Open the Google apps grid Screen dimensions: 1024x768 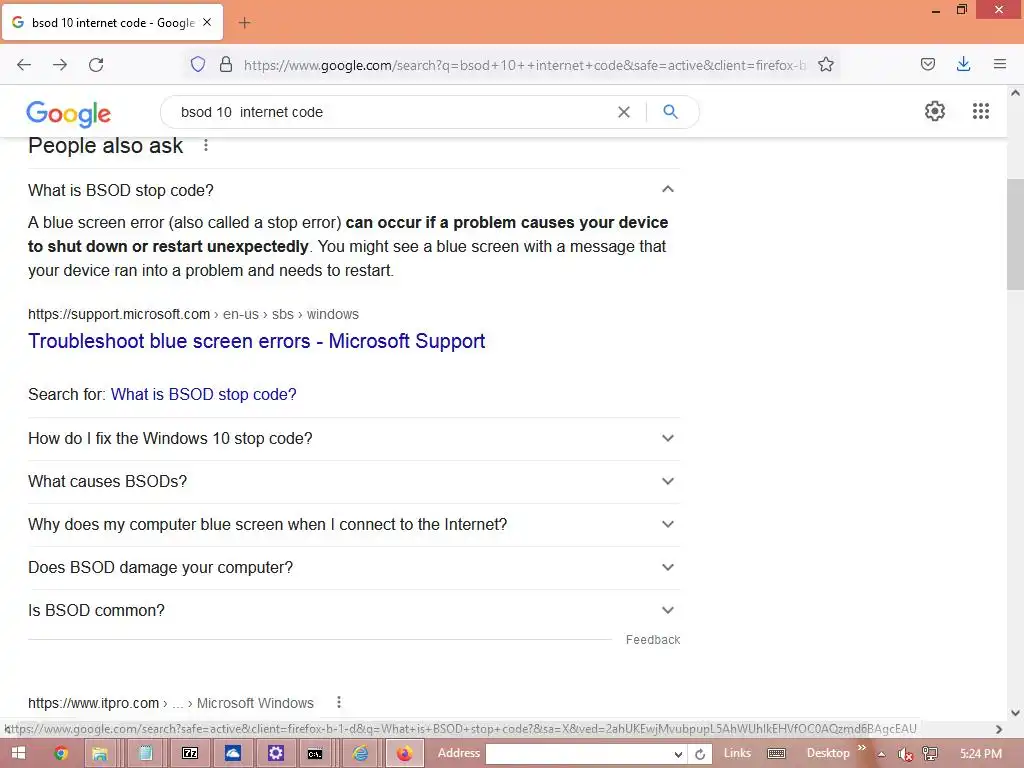coord(980,111)
